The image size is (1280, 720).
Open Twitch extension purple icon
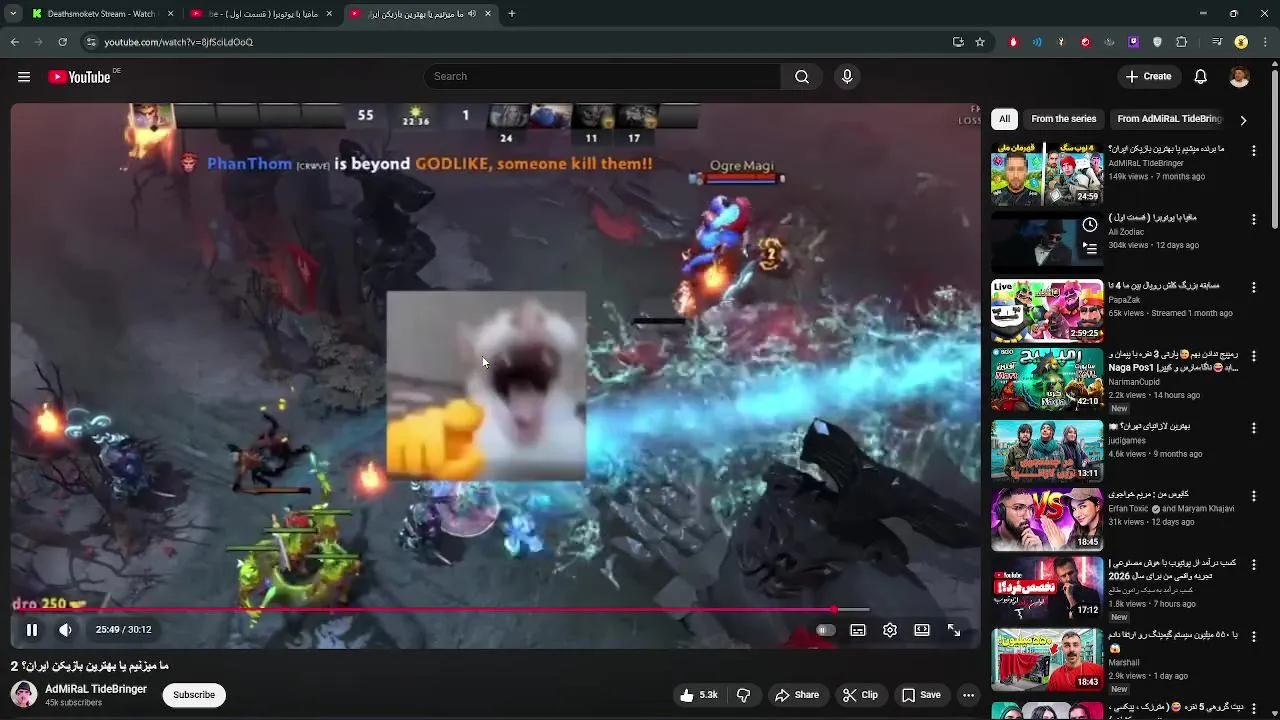pos(1133,42)
